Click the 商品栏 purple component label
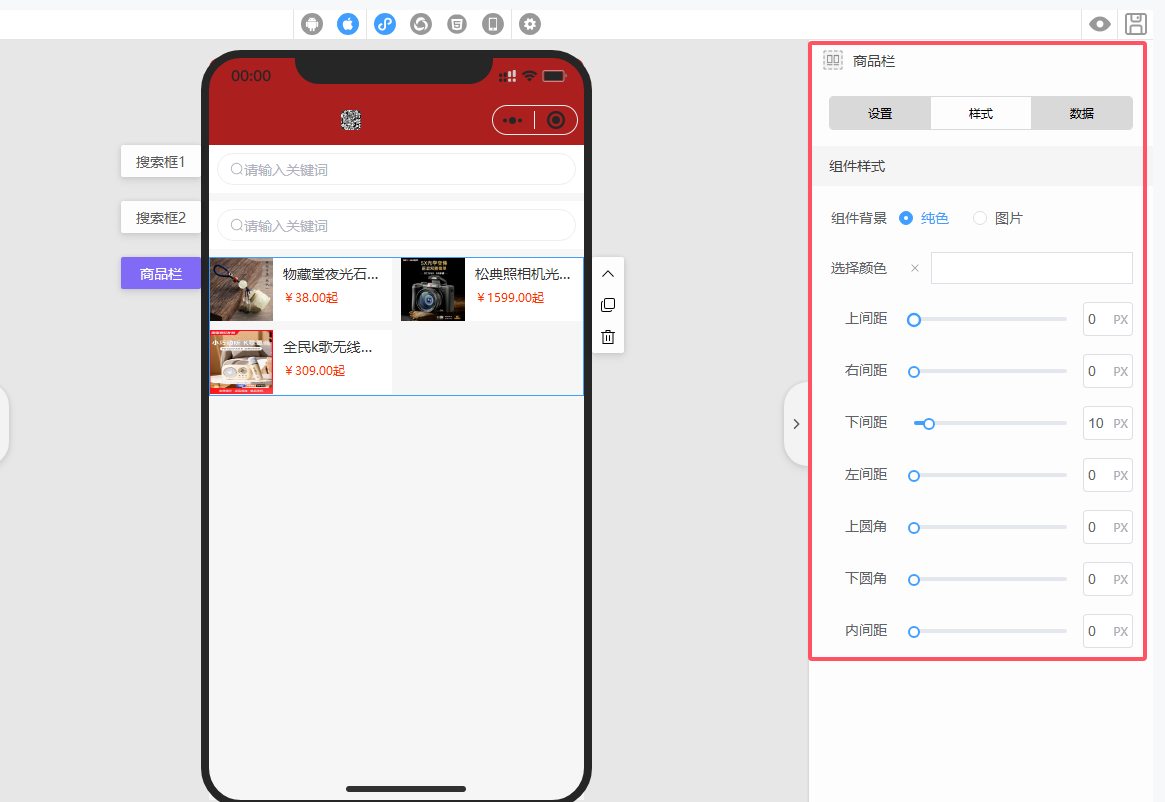The width and height of the screenshot is (1165, 802). tap(161, 273)
